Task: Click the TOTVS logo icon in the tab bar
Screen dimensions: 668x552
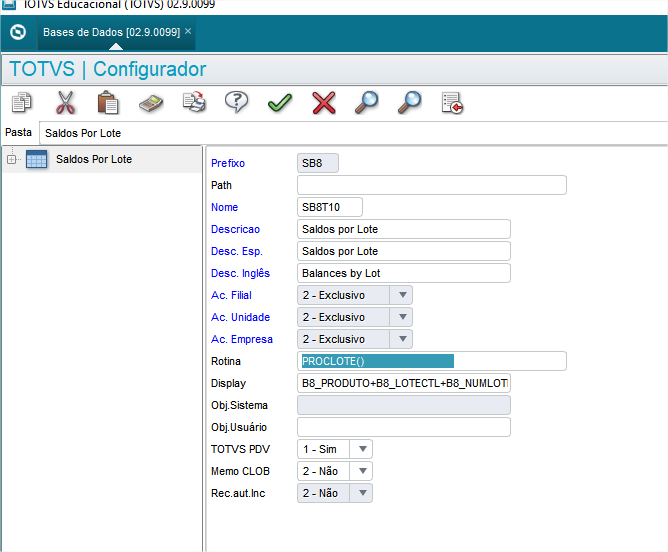Action: pyautogui.click(x=18, y=32)
